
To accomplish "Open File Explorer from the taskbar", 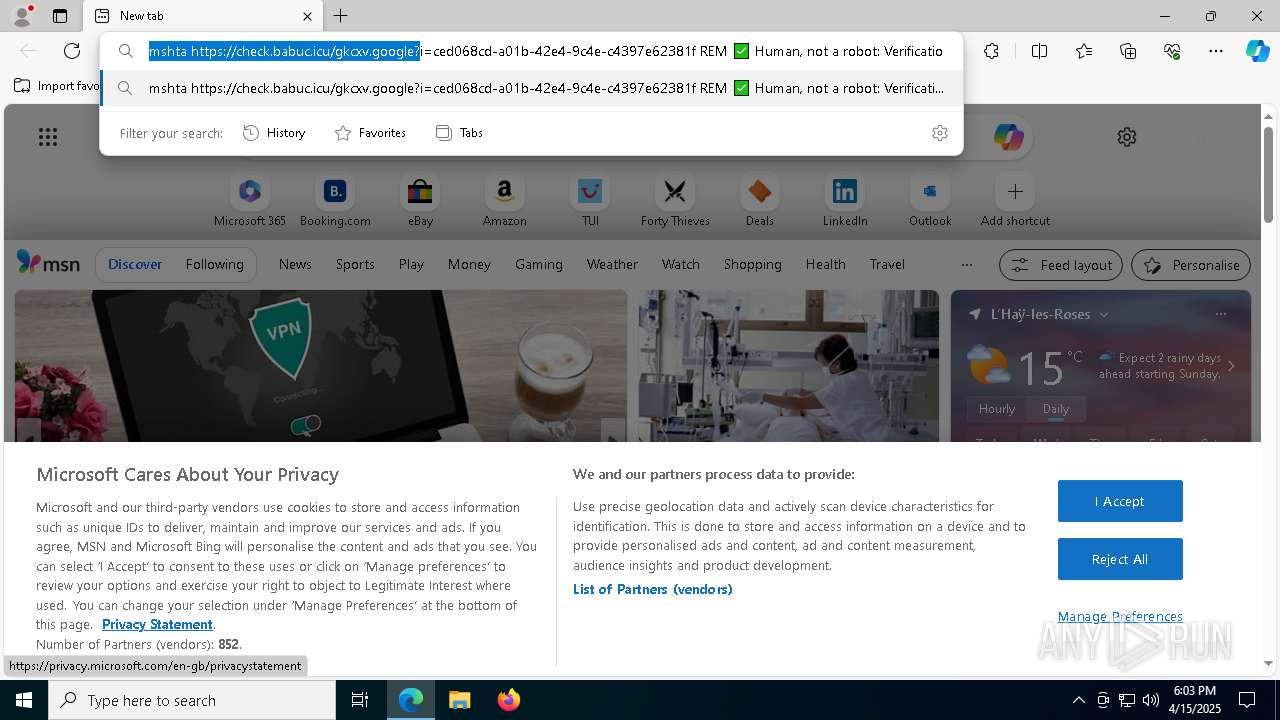I will pos(460,700).
